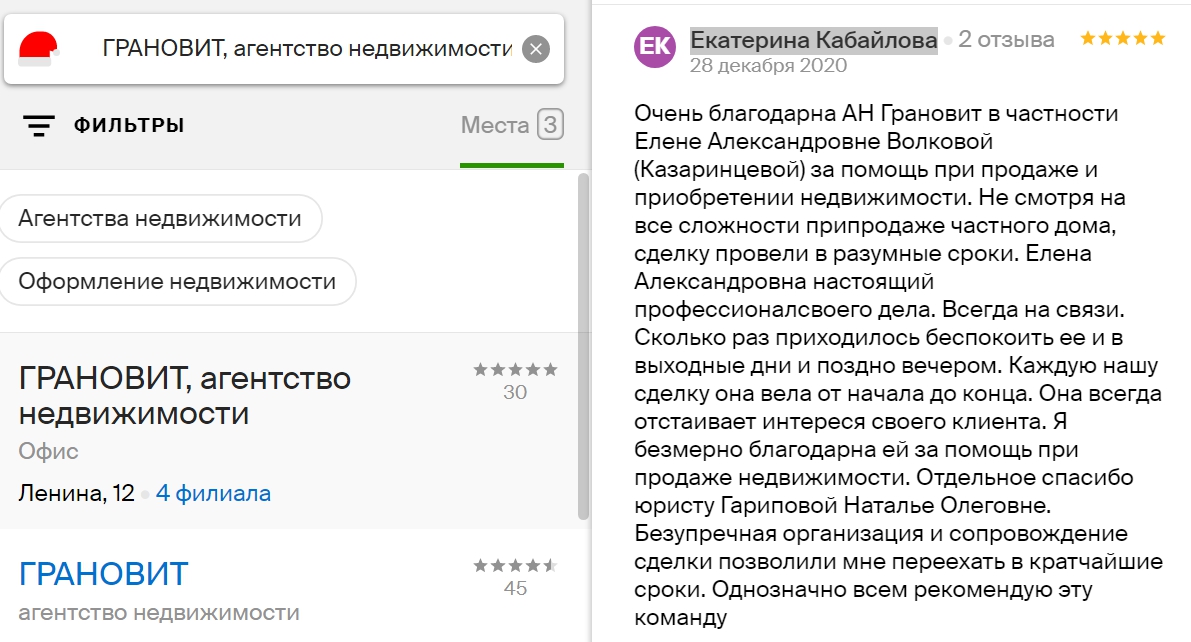This screenshot has height=642, width=1191.
Task: Open ГРАНОВИТ, агентство недвижимости result card
Action: 289,431
